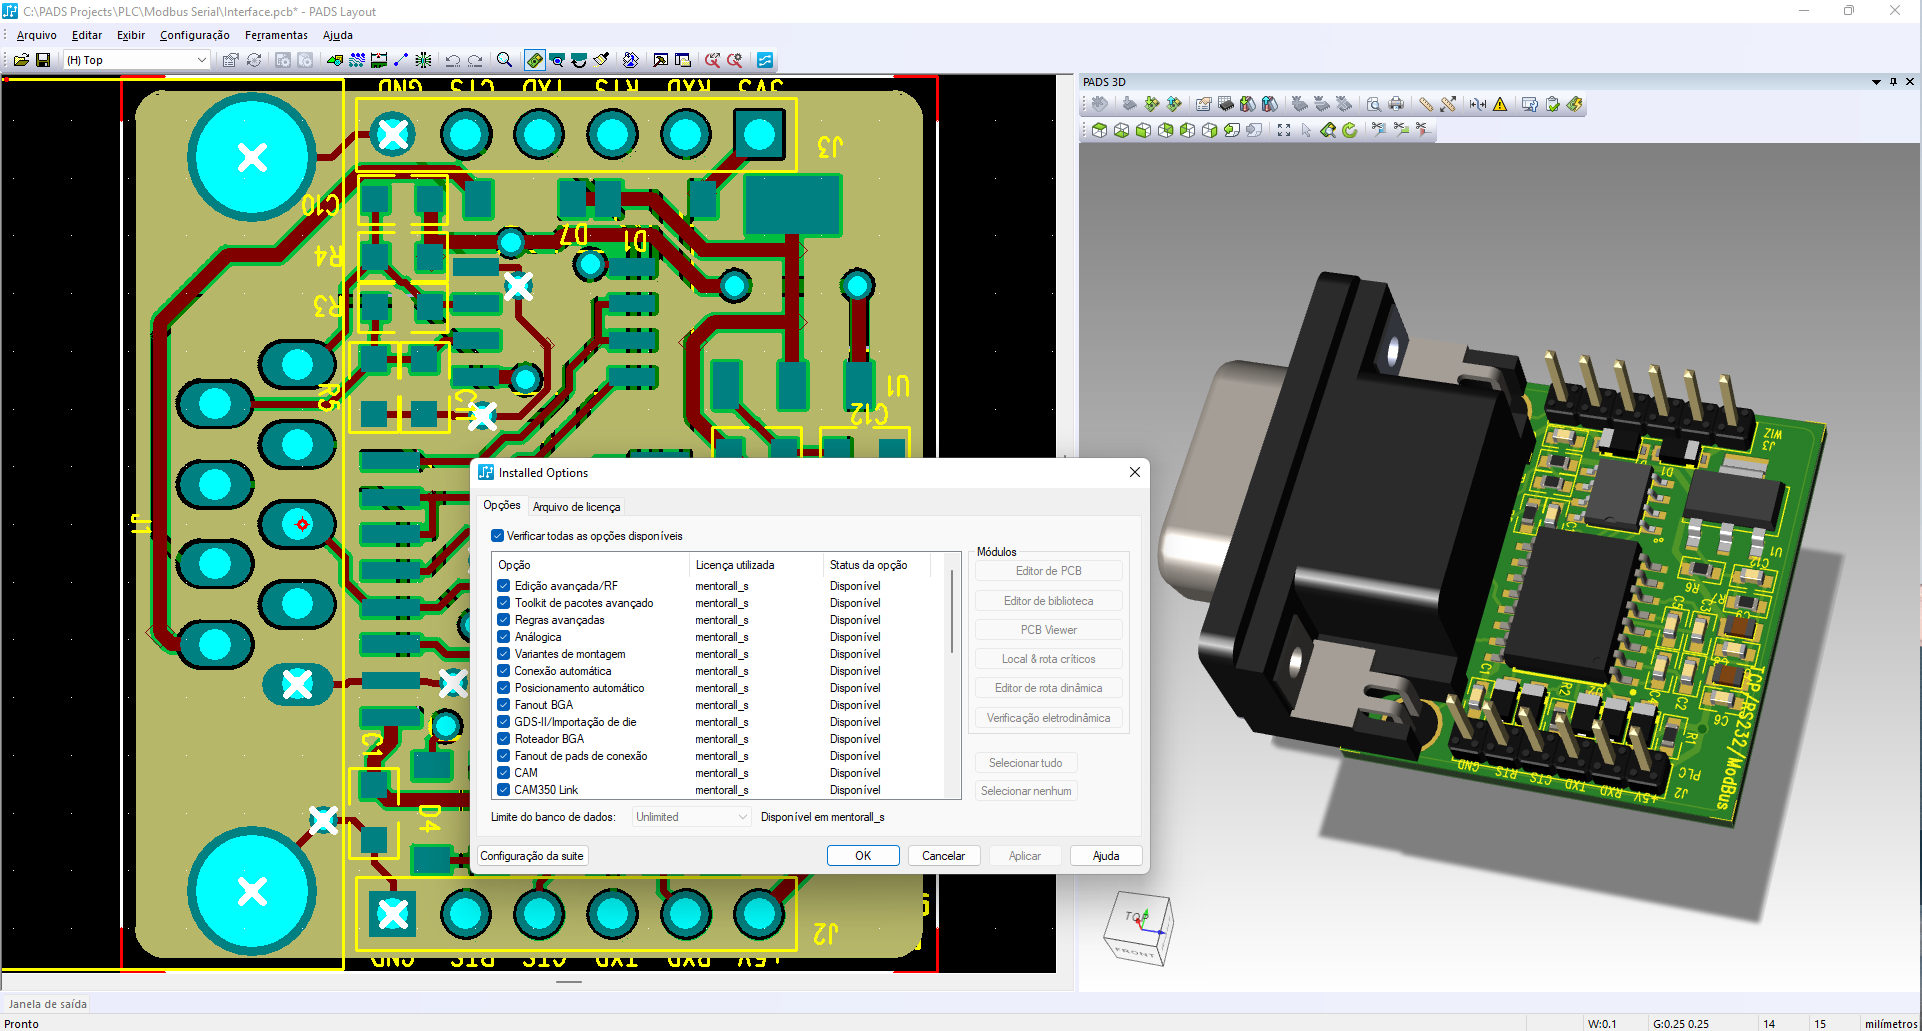
Task: Click Cancelar in Installed Options dialog
Action: pos(943,856)
